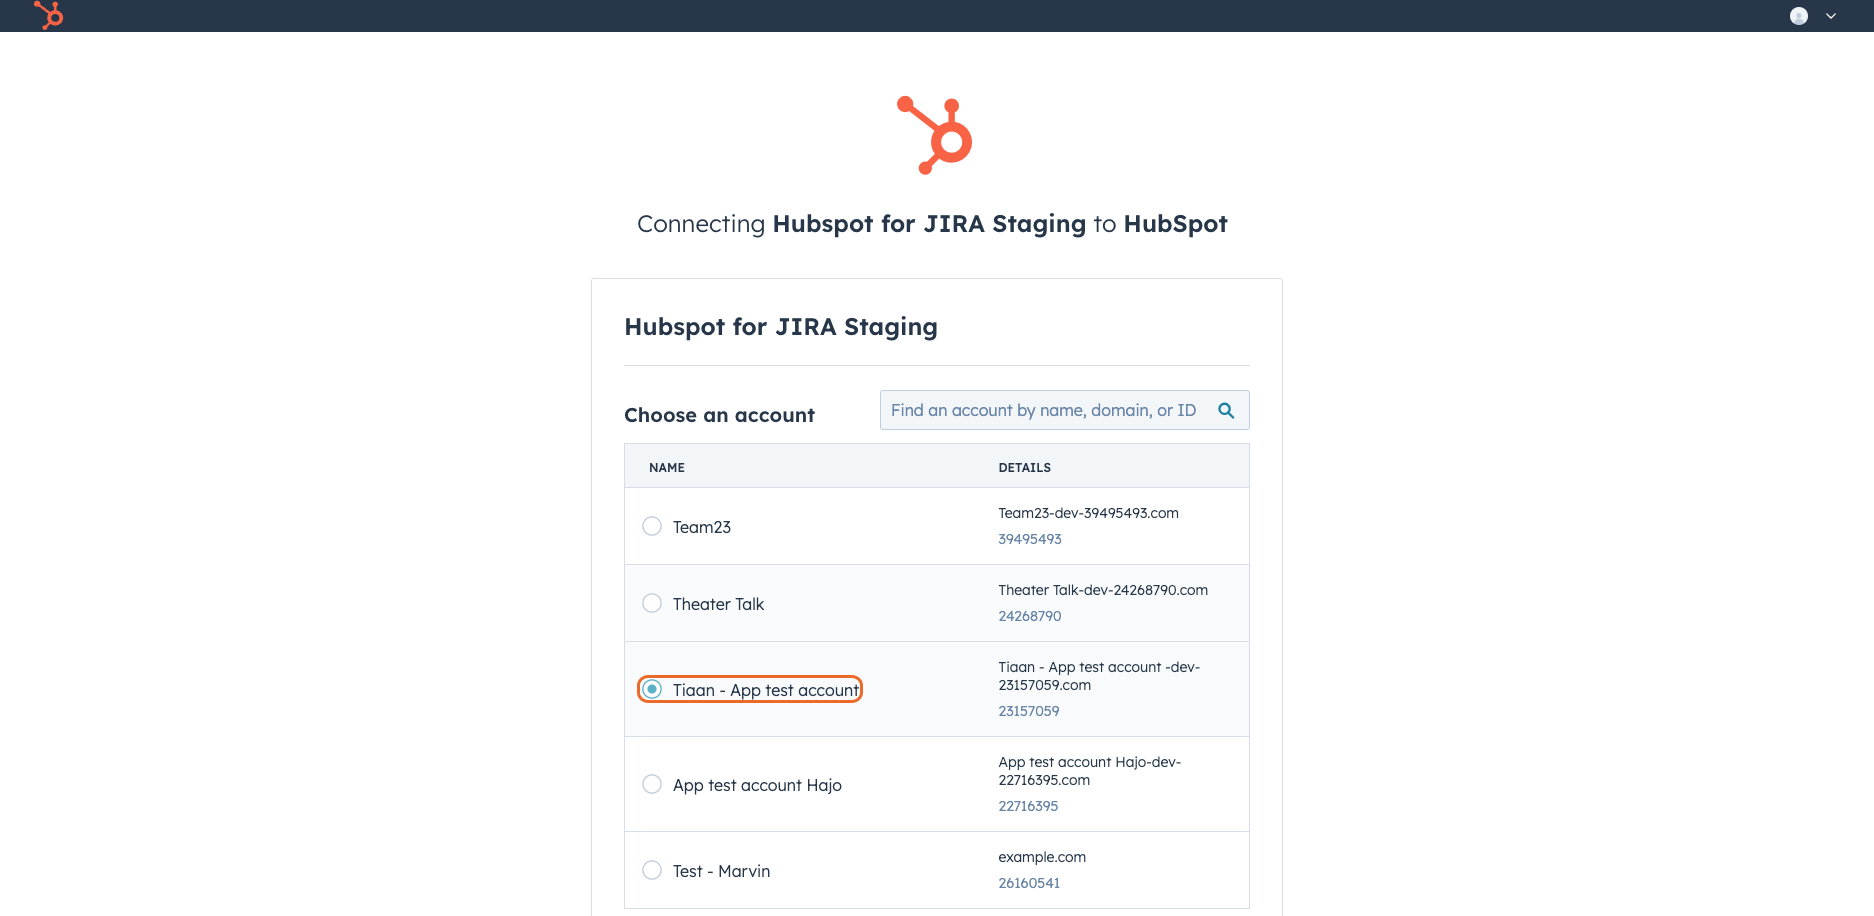Click the large orange HubSpot logo

(935, 135)
